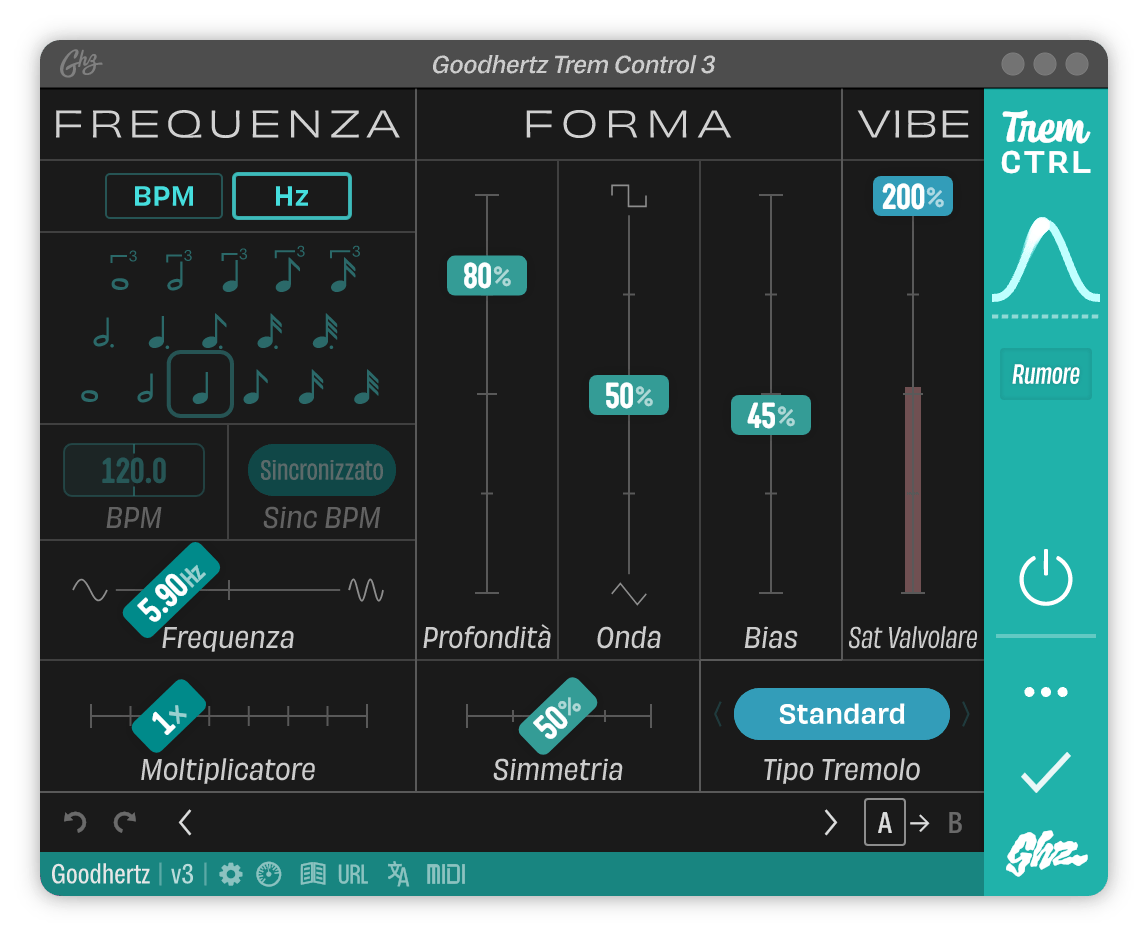Click the Sat Valvolare 200% slider handle
1148x936 pixels.
[913, 196]
